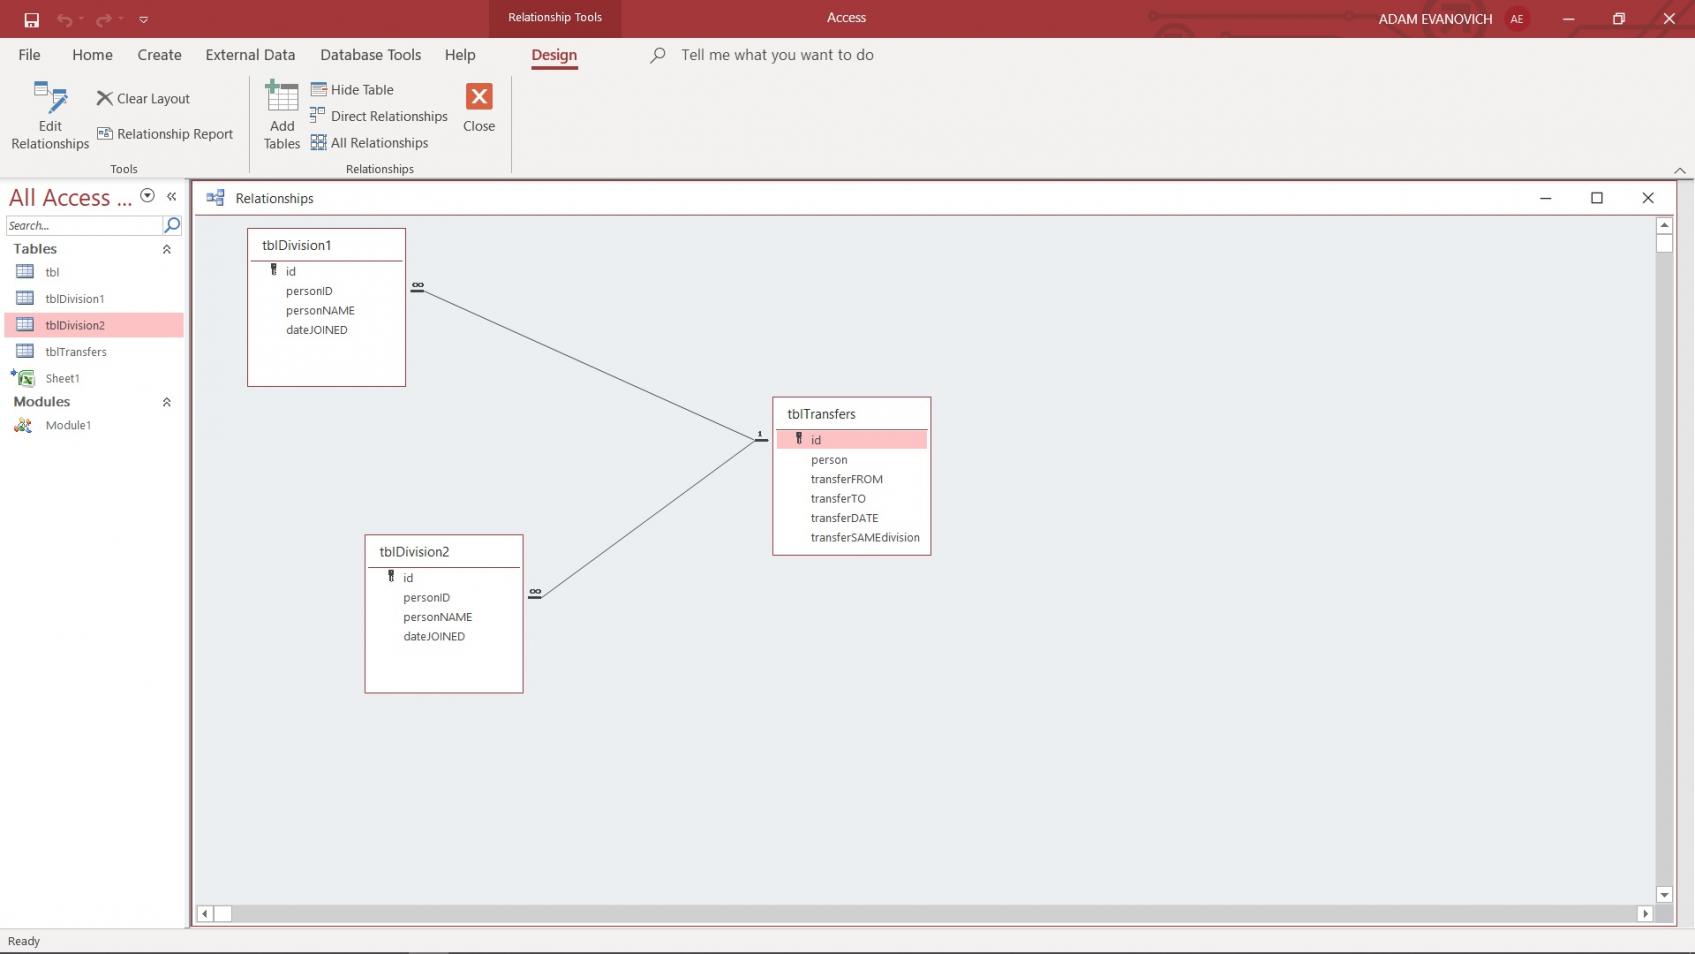Screen dimensions: 1695x954
Task: Switch to the Create ribbon tab
Action: pos(159,55)
